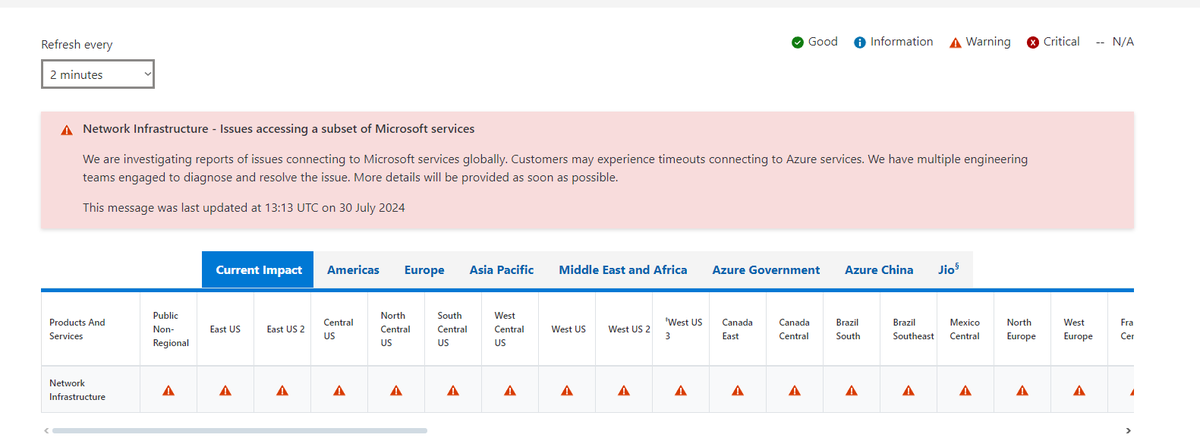Screen dimensions: 1200x444
Task: Click the horizontal scrollbar thumb below the table
Action: 240,431
